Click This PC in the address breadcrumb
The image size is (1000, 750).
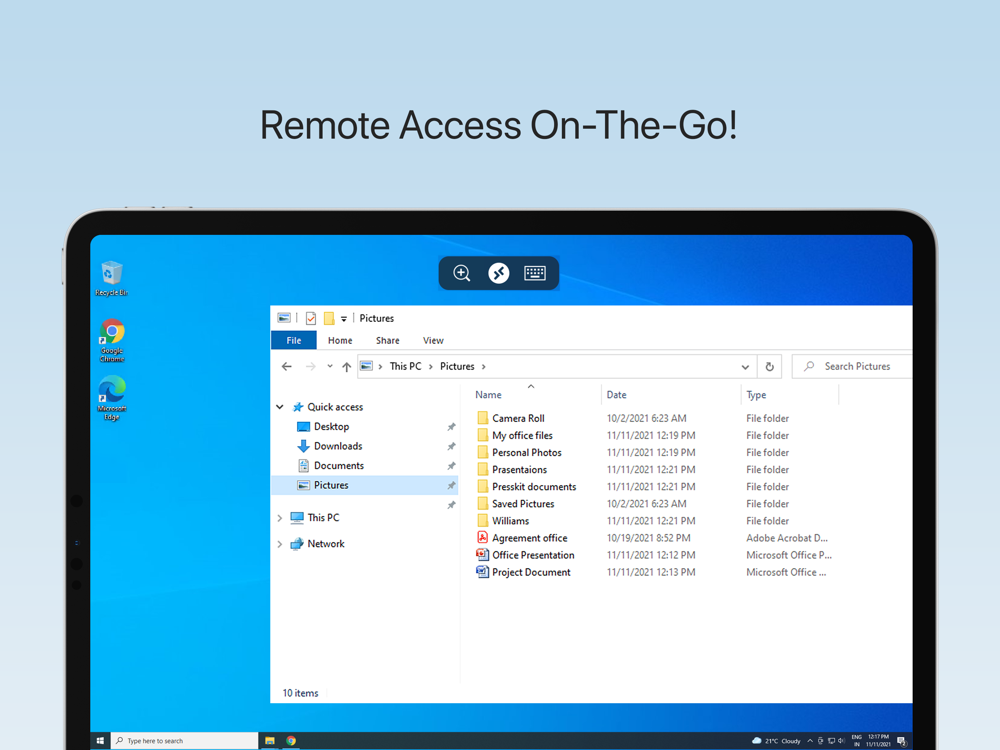[406, 367]
